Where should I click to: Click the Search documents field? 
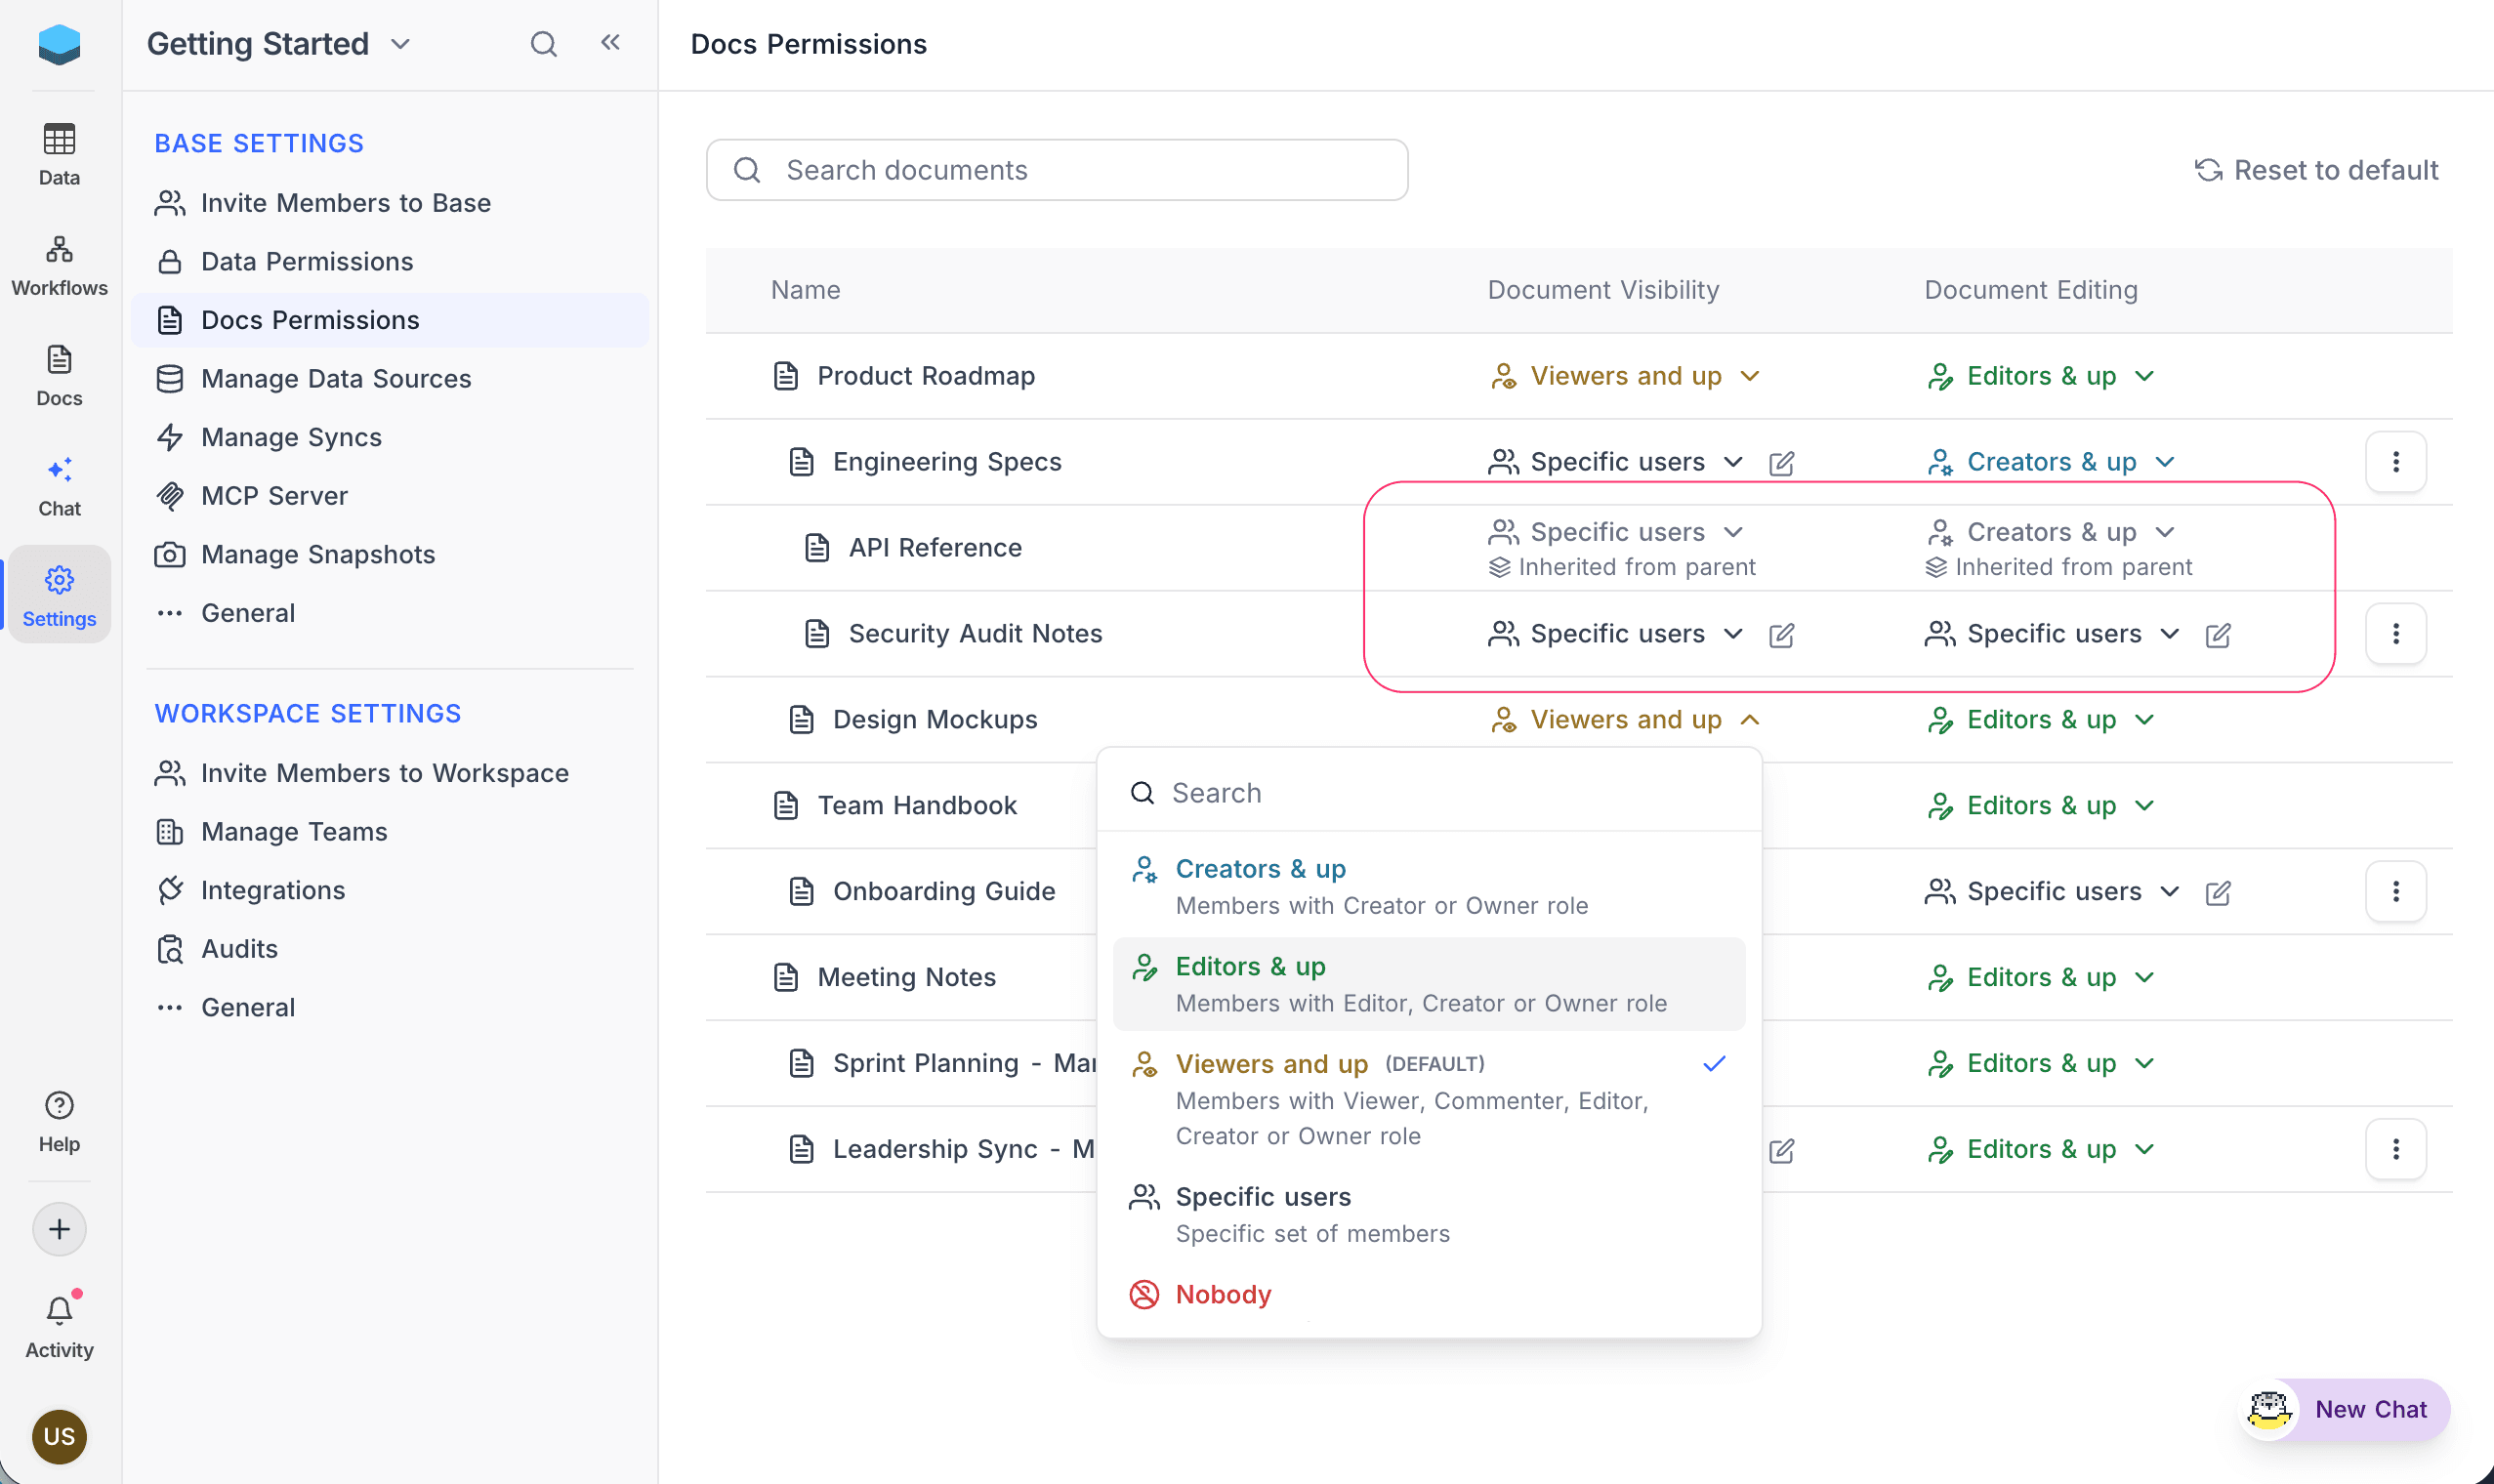click(x=1056, y=169)
